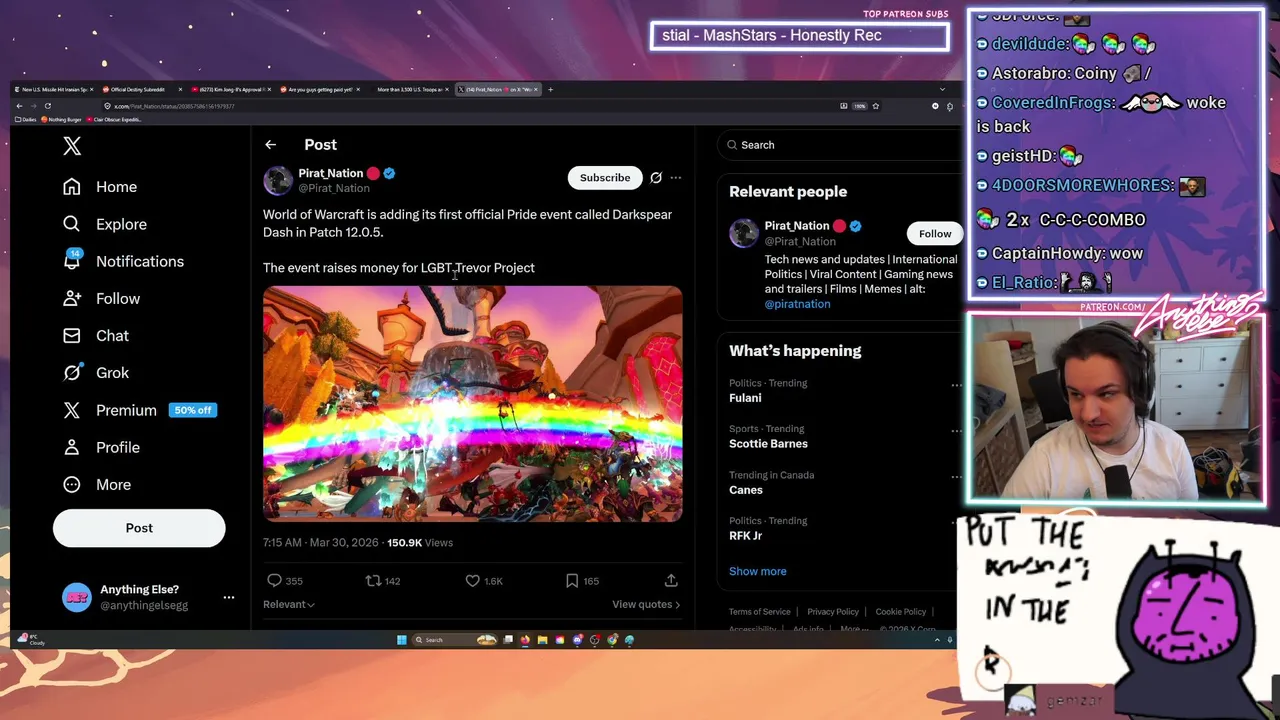1280x720 pixels.
Task: Open View quotes link
Action: 646,604
